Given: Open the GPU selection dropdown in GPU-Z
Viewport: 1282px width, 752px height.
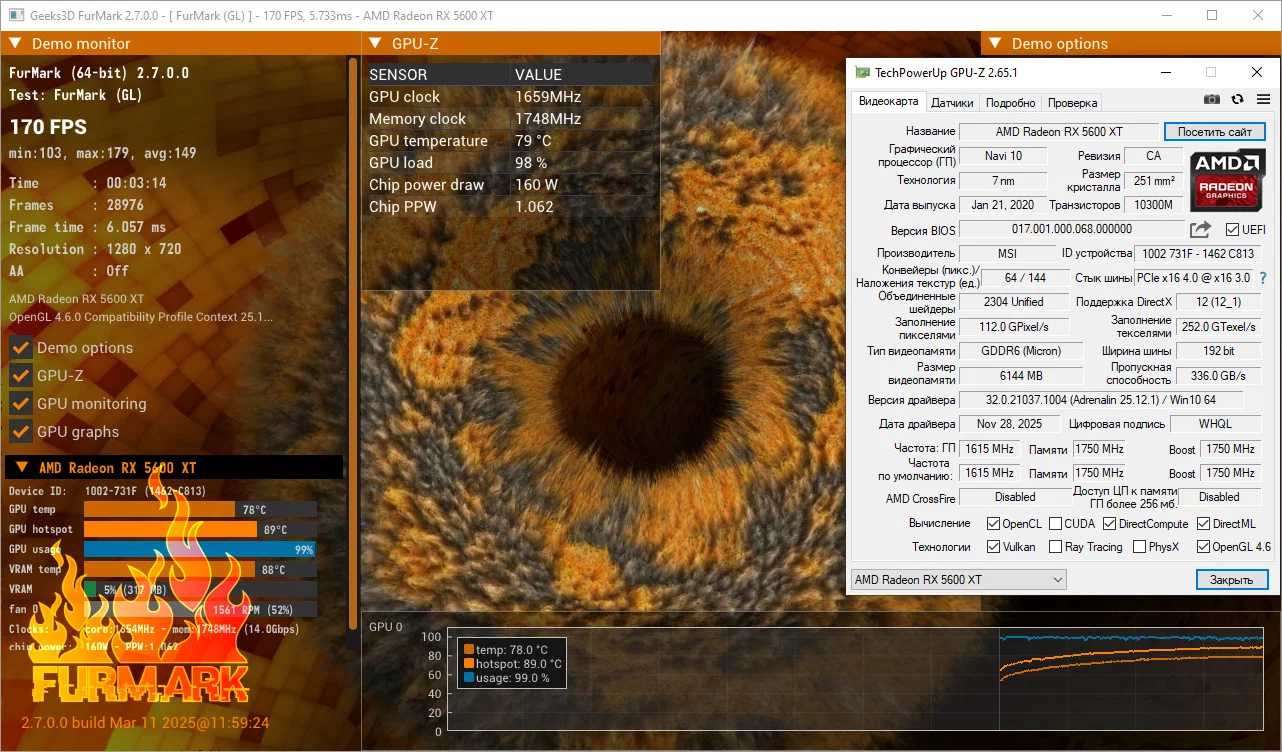Looking at the screenshot, I should pos(958,580).
